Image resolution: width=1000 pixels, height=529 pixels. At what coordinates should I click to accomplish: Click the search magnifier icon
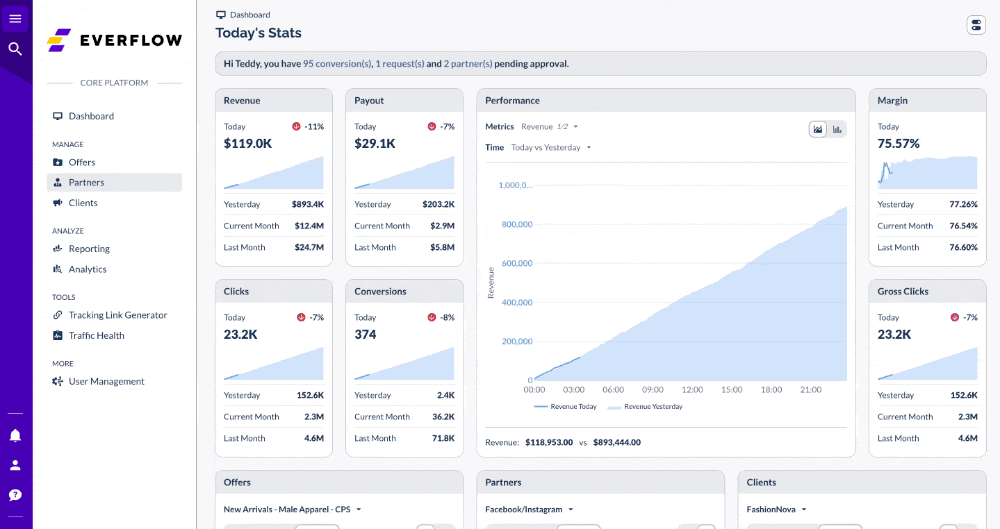15,48
